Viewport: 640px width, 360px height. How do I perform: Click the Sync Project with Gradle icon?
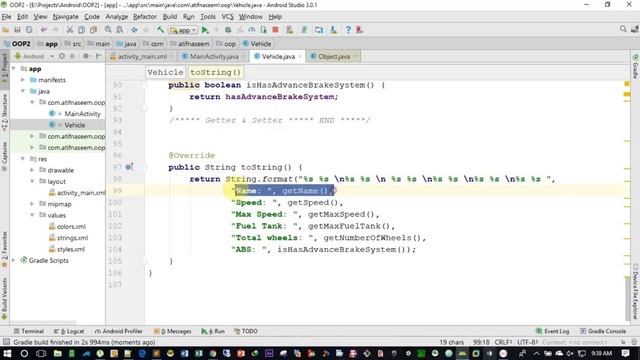click(x=304, y=30)
